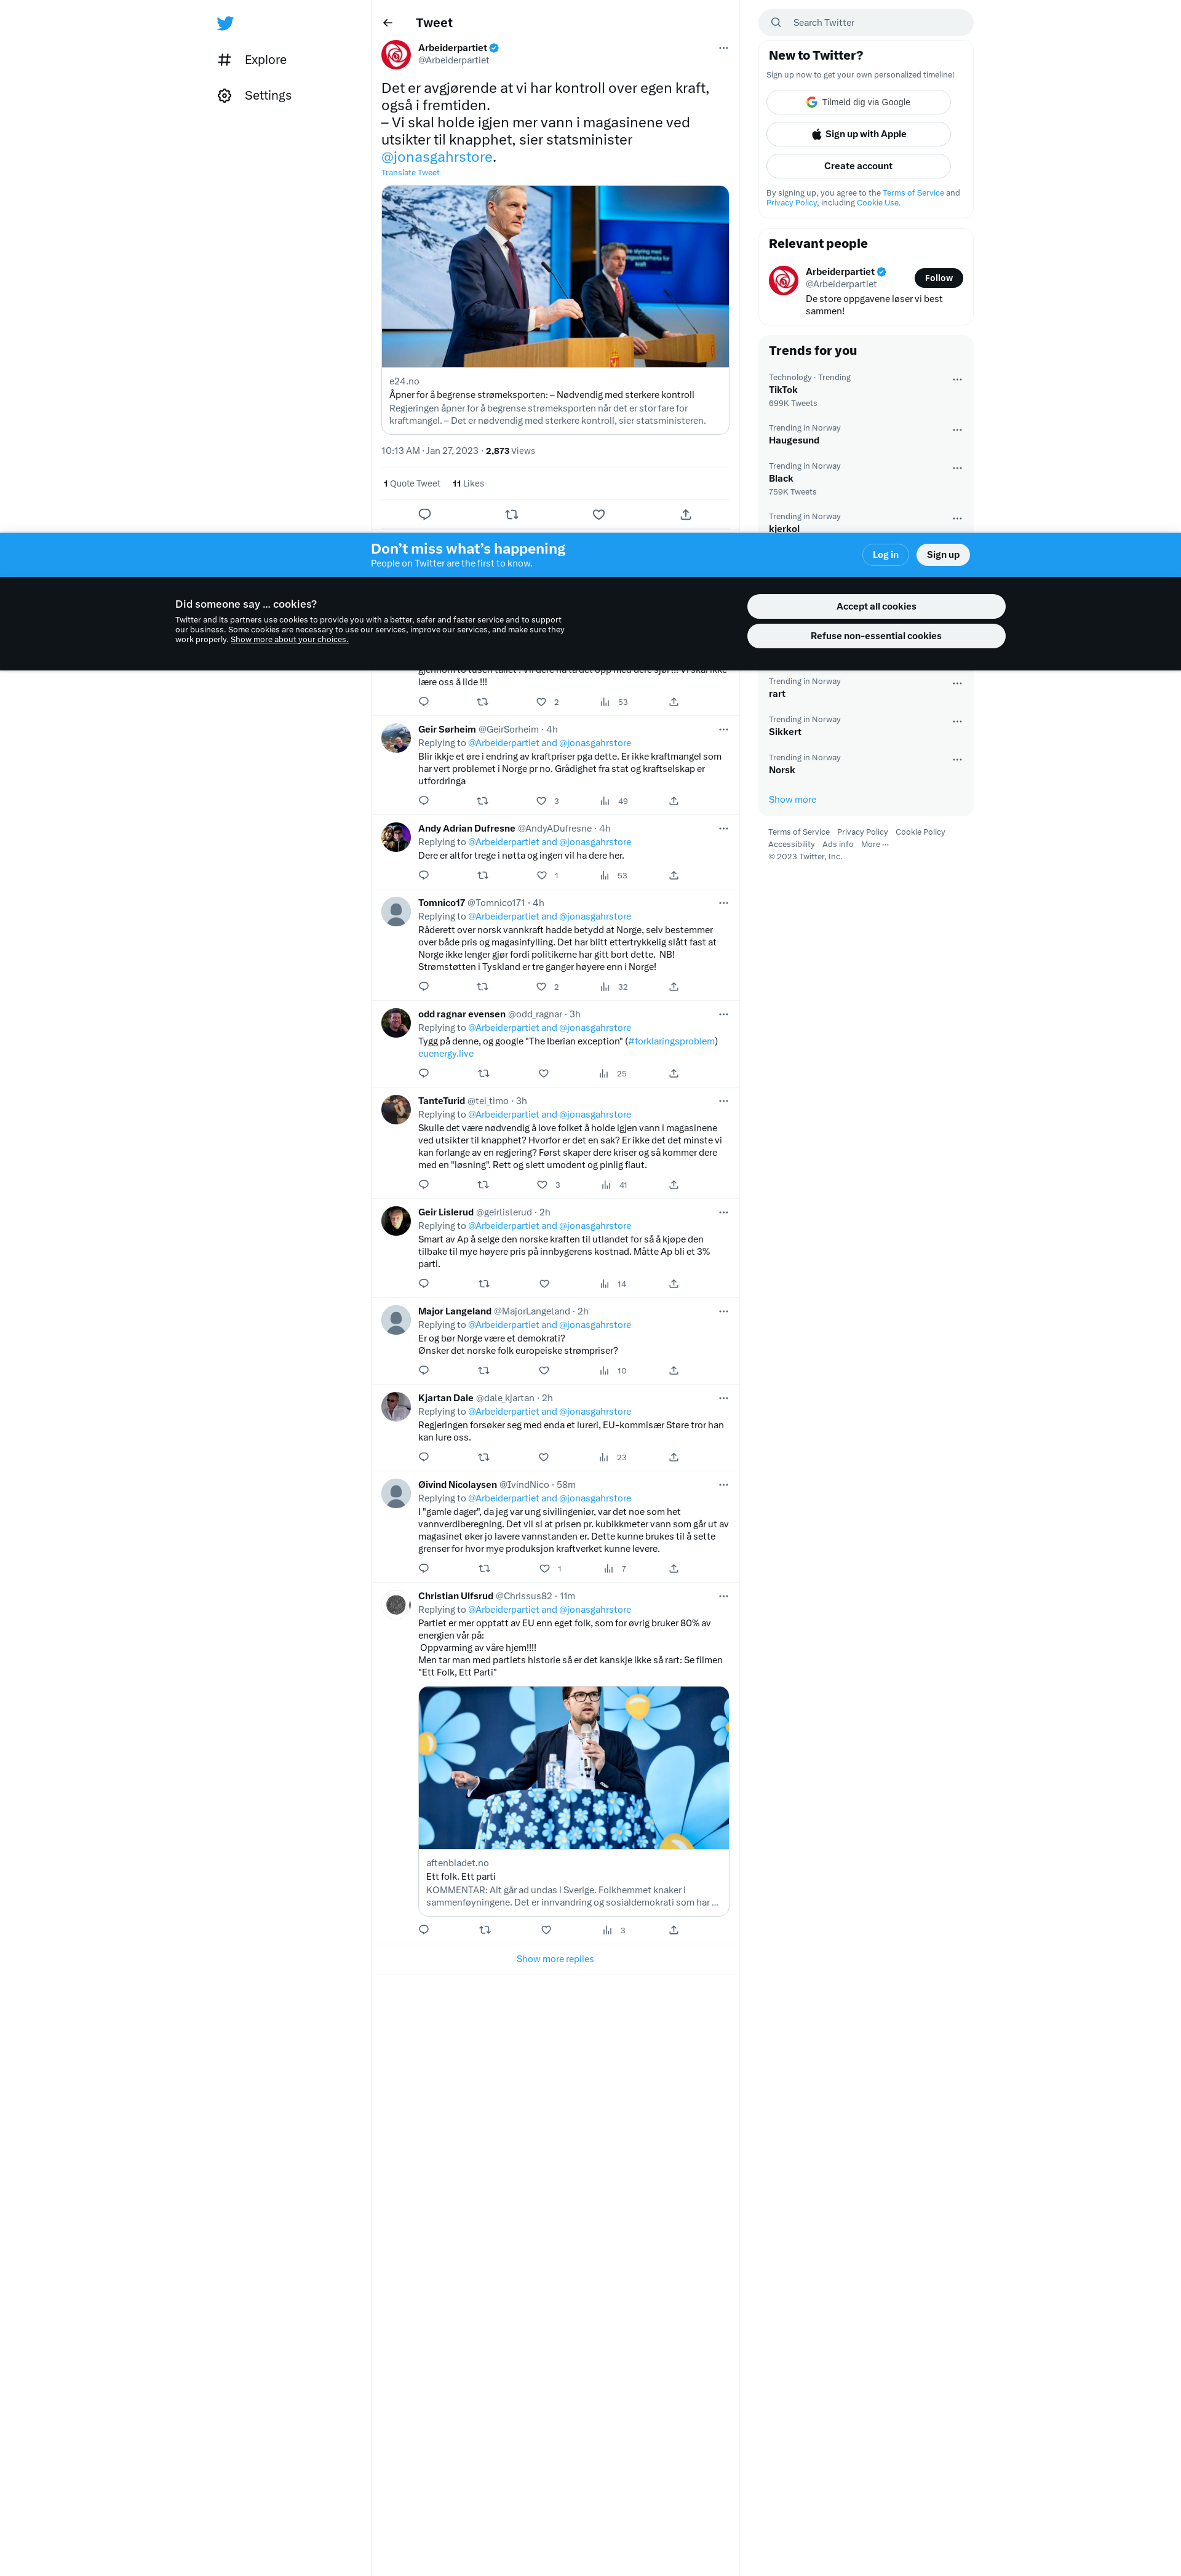
Task: Open more menu for TikTok trend
Action: 957,380
